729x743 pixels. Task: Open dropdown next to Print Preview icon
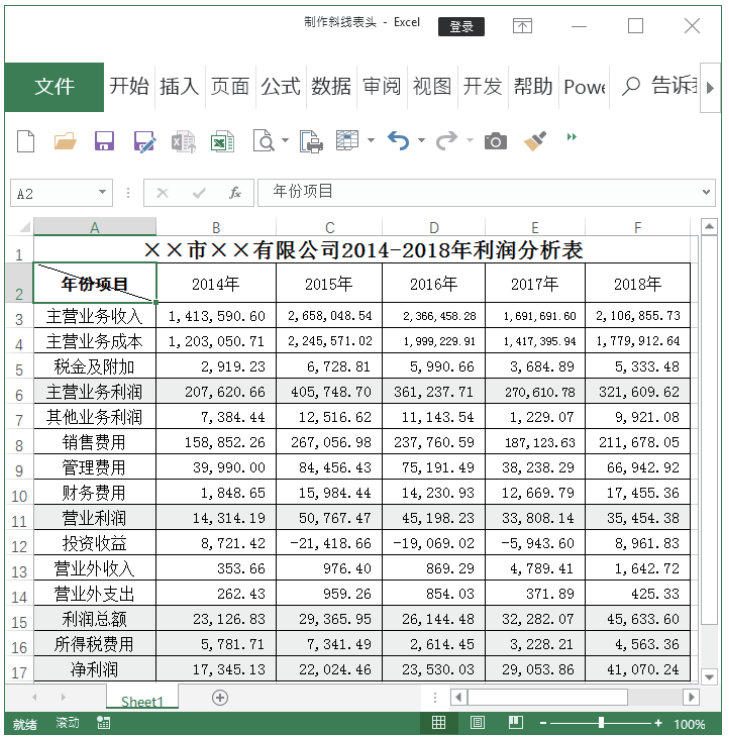click(x=285, y=141)
